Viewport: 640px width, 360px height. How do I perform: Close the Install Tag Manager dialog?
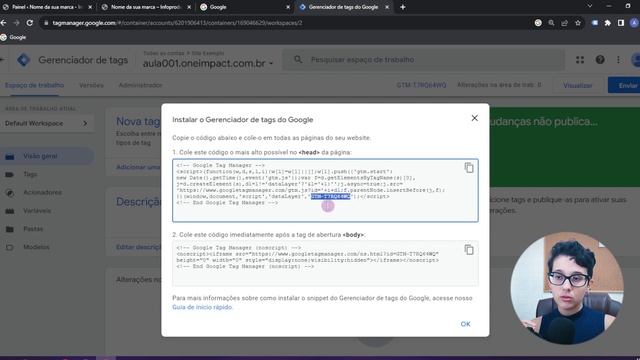tap(474, 118)
